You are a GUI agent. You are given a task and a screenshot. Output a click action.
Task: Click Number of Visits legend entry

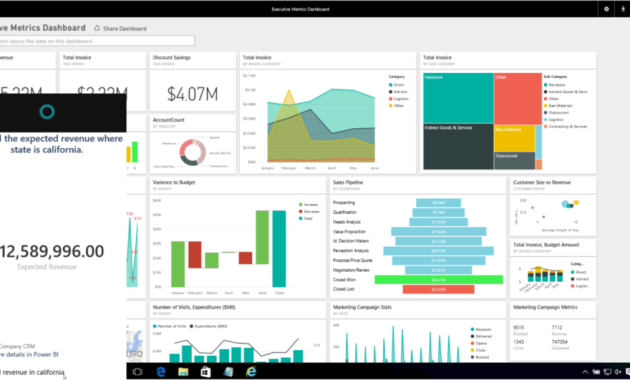pos(170,326)
